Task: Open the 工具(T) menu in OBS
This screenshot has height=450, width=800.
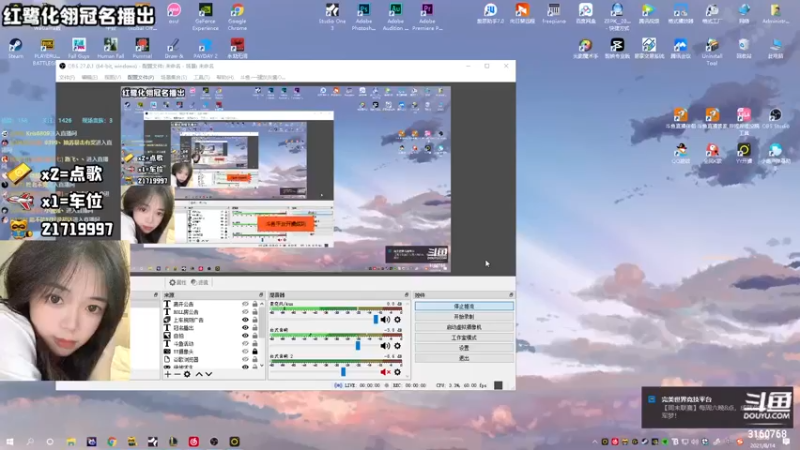Action: tap(202, 78)
